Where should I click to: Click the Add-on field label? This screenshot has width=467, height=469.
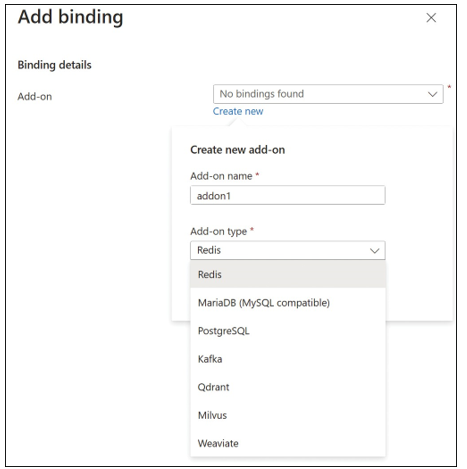(x=35, y=97)
